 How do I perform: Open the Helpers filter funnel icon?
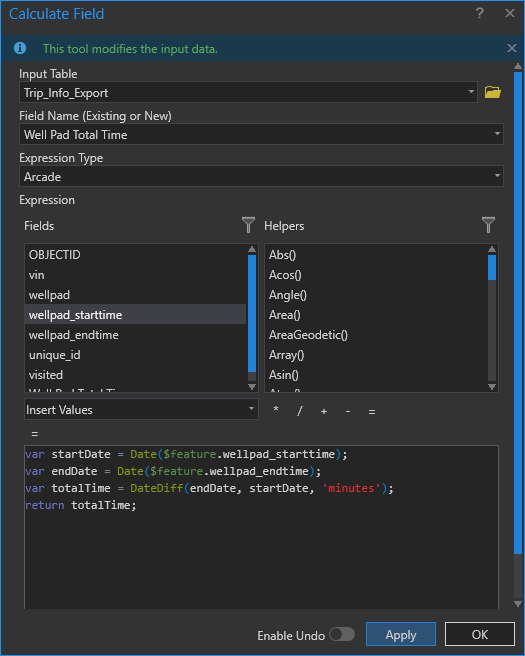[x=488, y=225]
